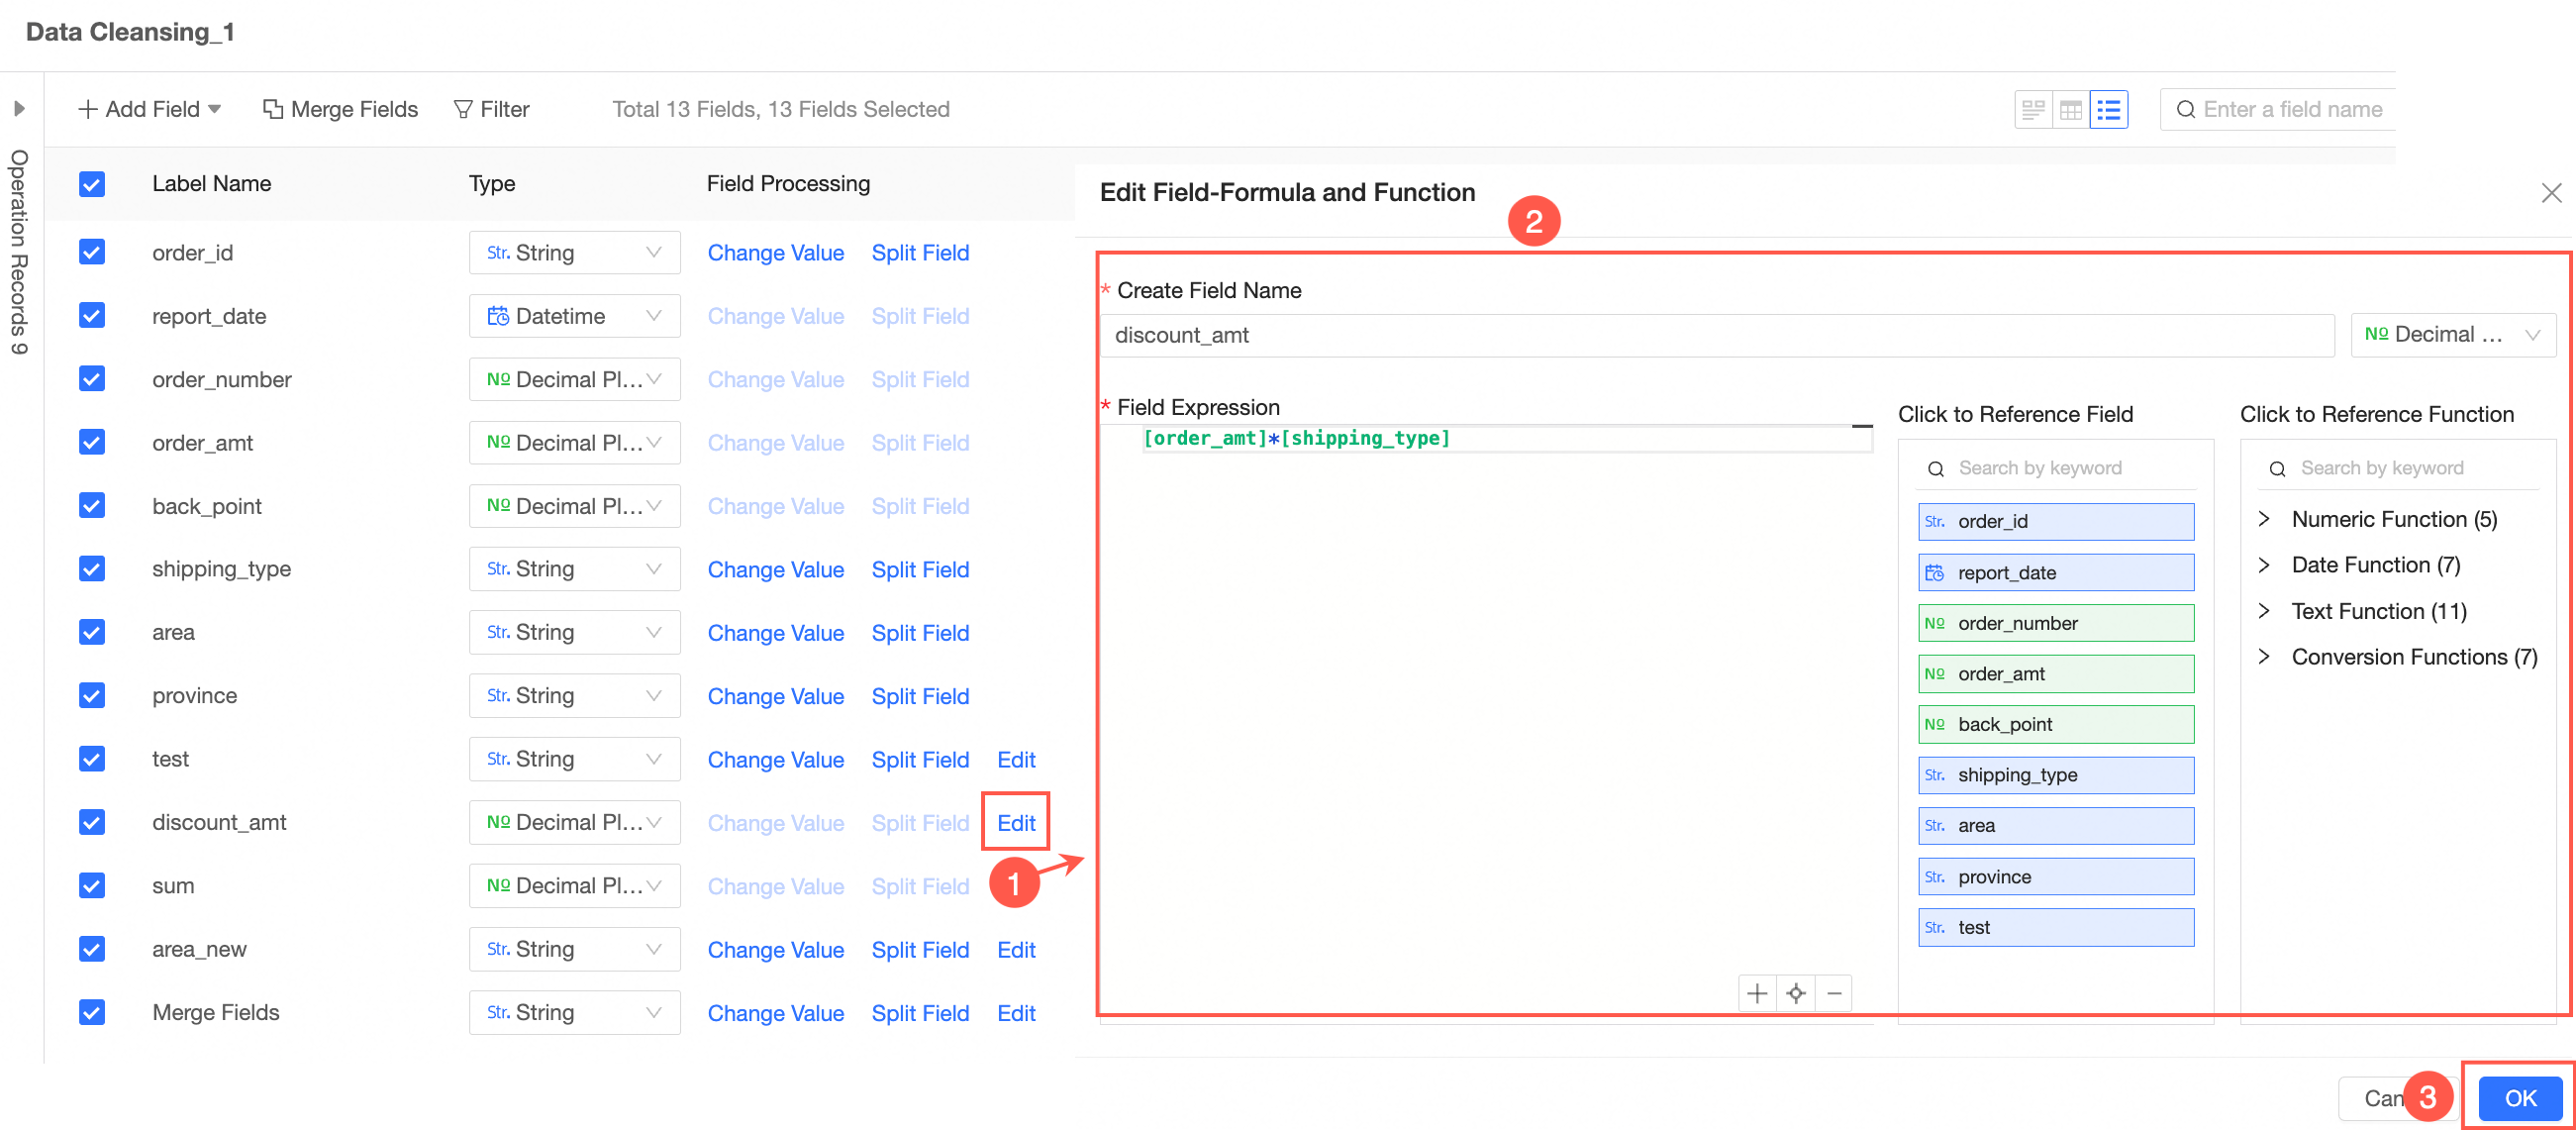Click the Create Field Name input box

tap(1716, 335)
